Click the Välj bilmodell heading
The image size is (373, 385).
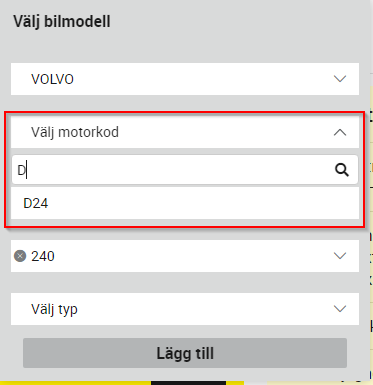pos(62,22)
